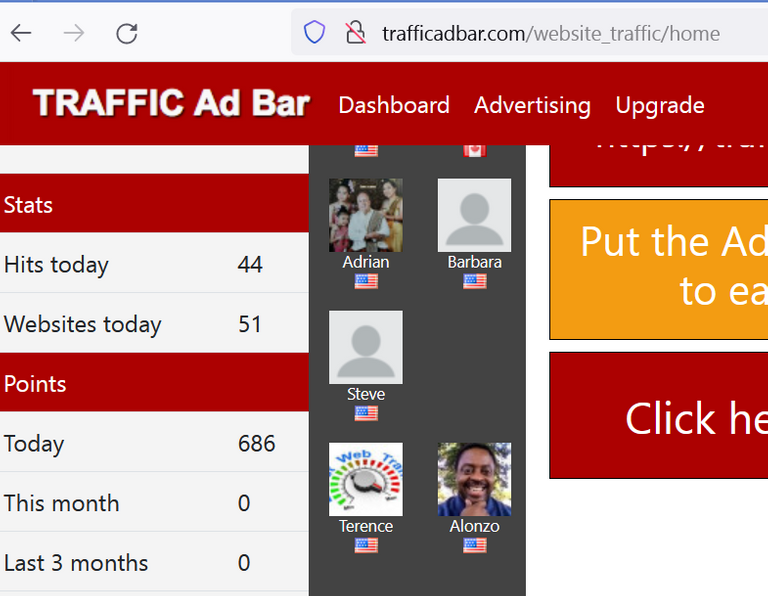
Task: Click the browser forward arrow
Action: [74, 33]
